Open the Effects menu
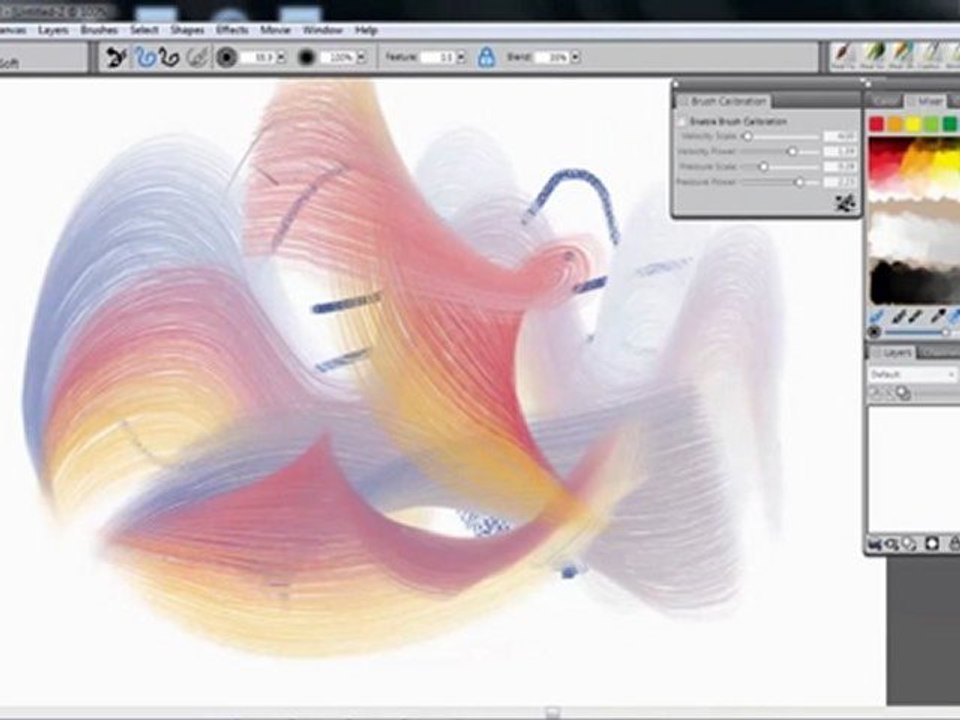This screenshot has width=960, height=720. tap(232, 30)
